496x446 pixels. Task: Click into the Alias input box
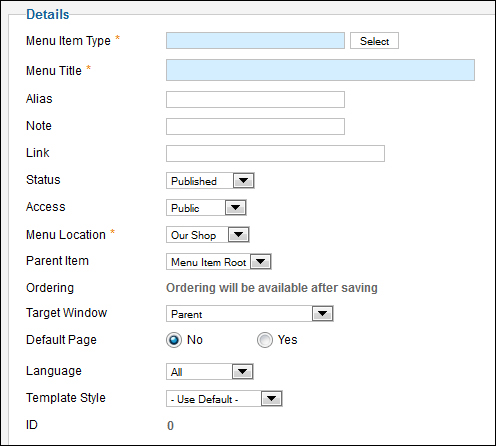click(x=255, y=99)
